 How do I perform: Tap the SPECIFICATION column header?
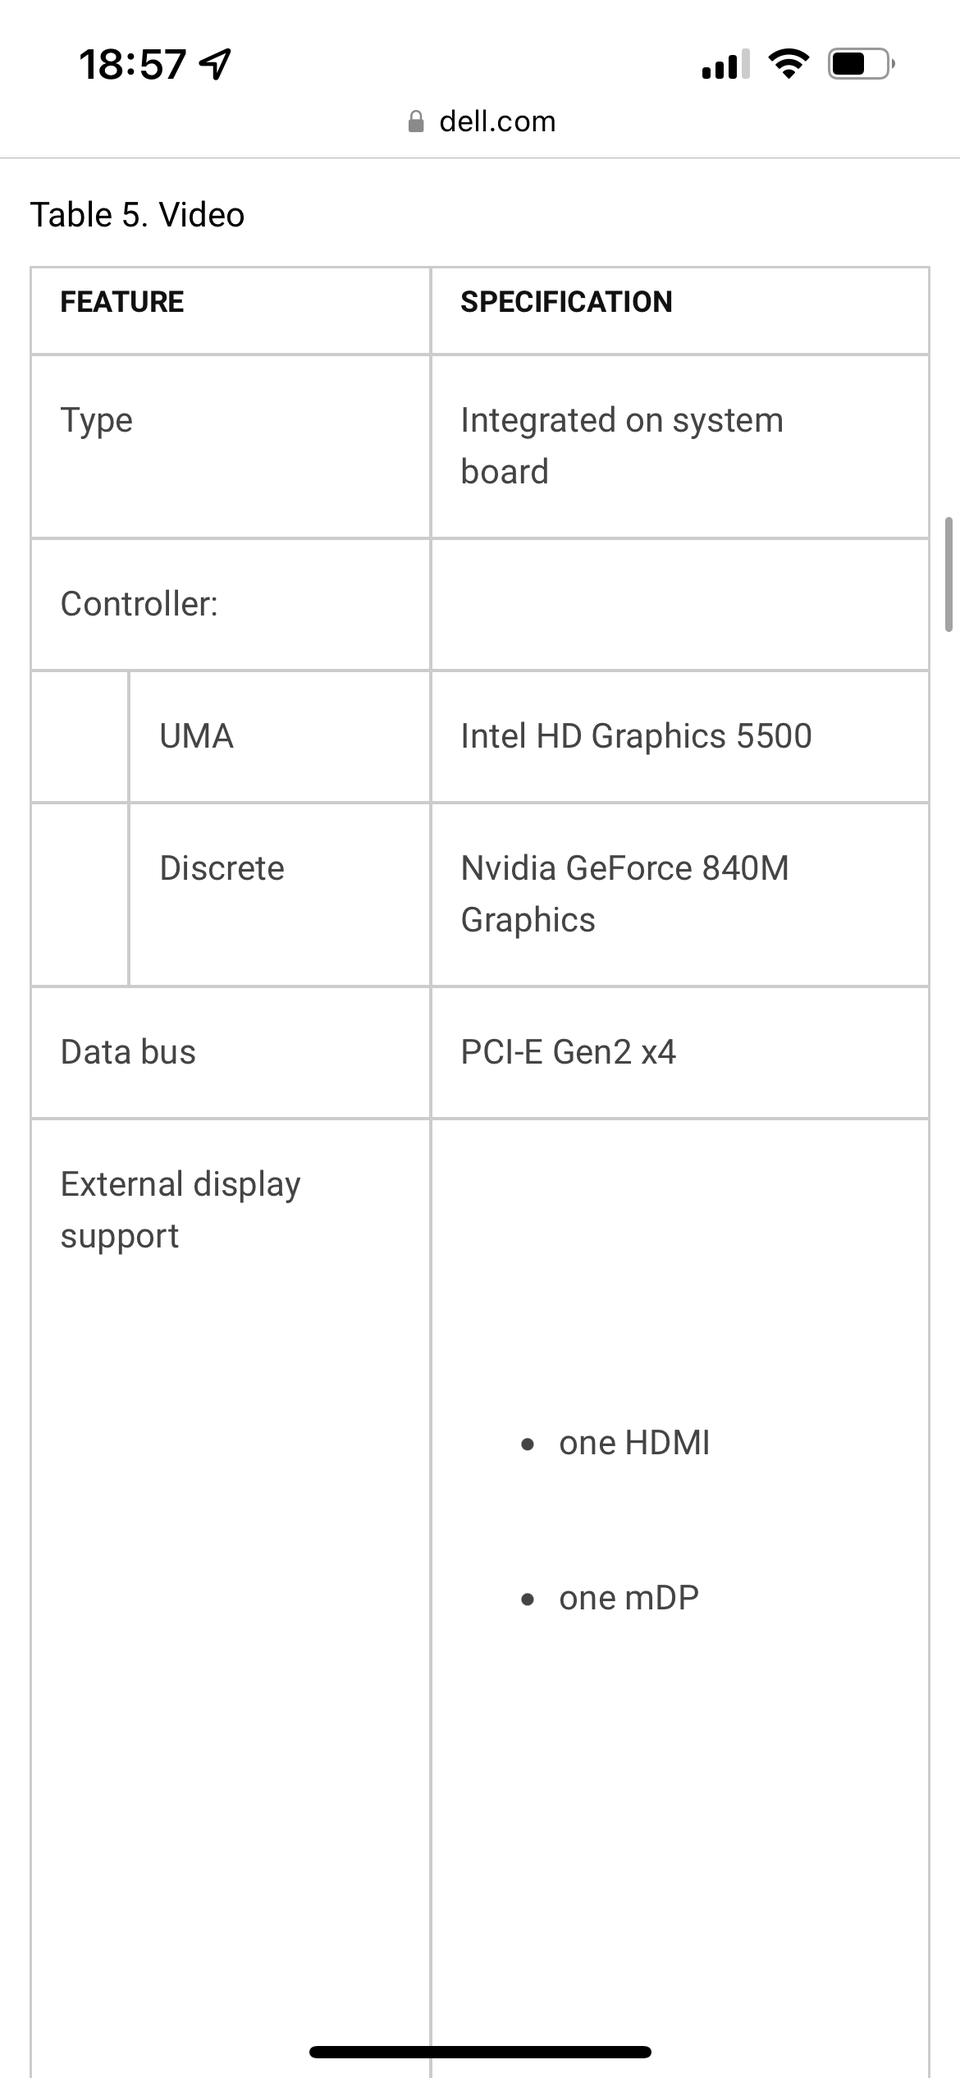coord(566,302)
